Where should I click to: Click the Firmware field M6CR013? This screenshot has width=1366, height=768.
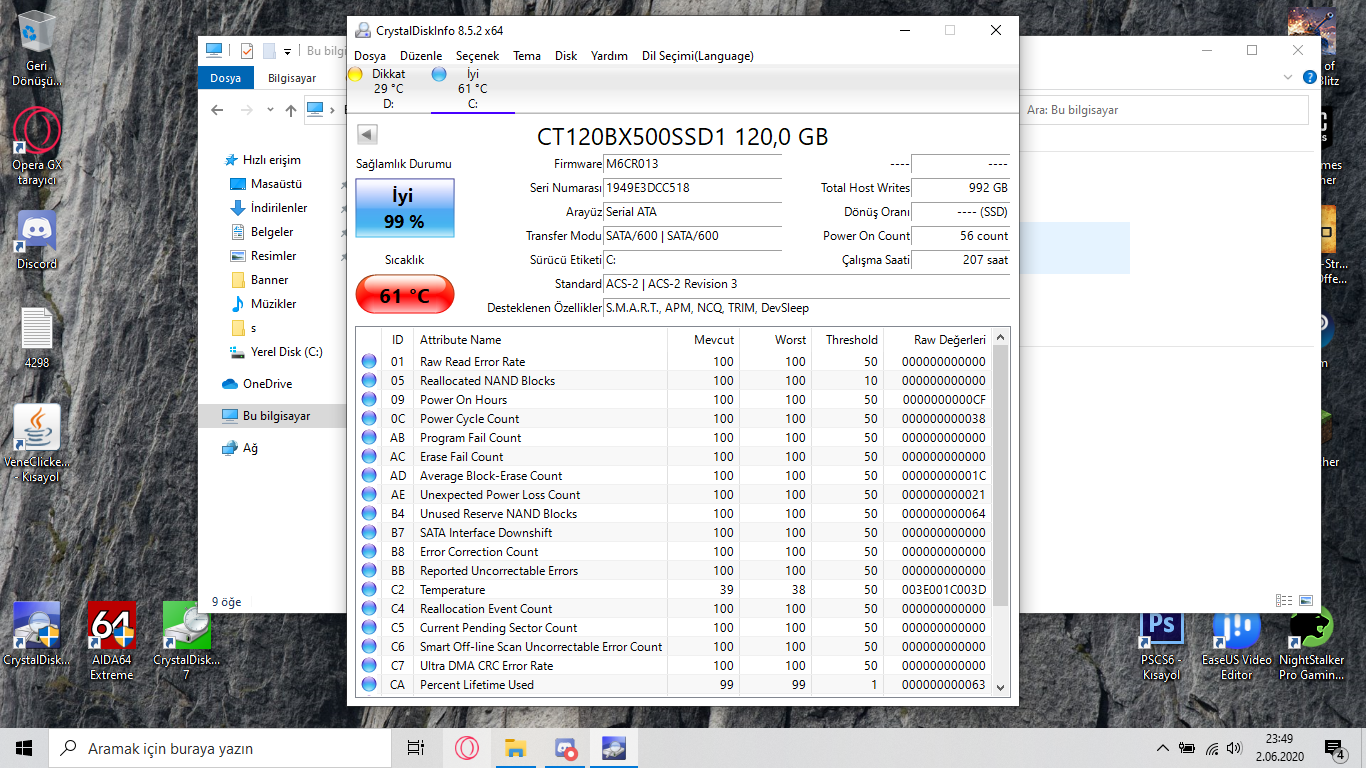click(692, 164)
